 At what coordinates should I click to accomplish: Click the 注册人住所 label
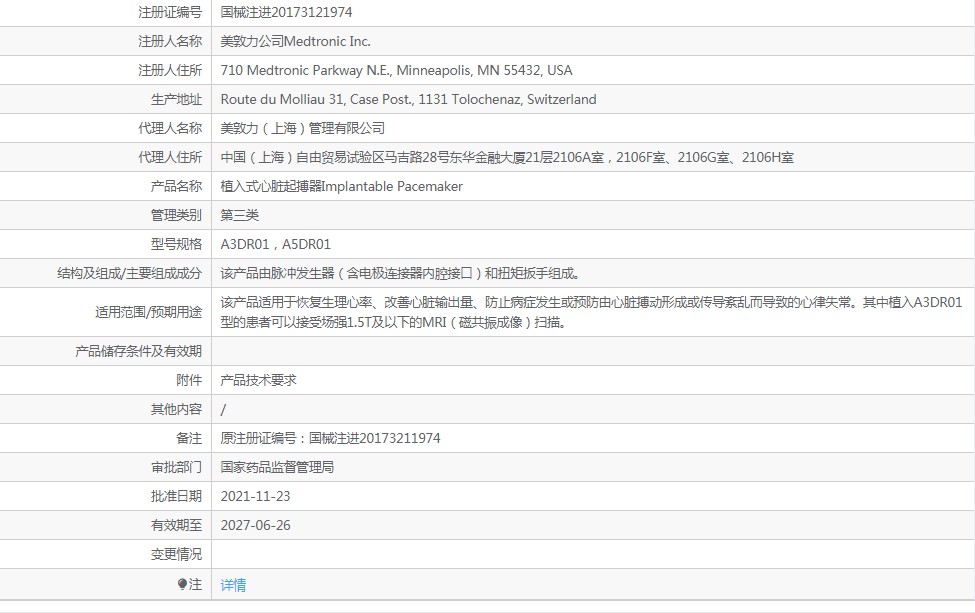point(170,70)
